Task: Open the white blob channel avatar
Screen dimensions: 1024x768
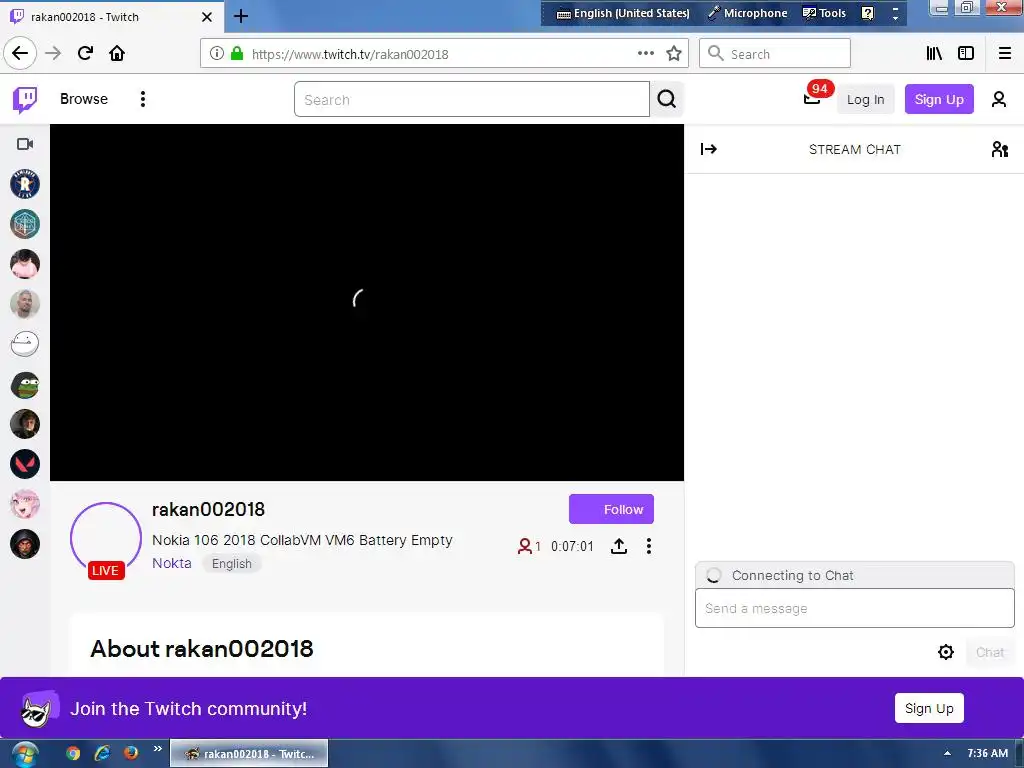Action: (25, 344)
